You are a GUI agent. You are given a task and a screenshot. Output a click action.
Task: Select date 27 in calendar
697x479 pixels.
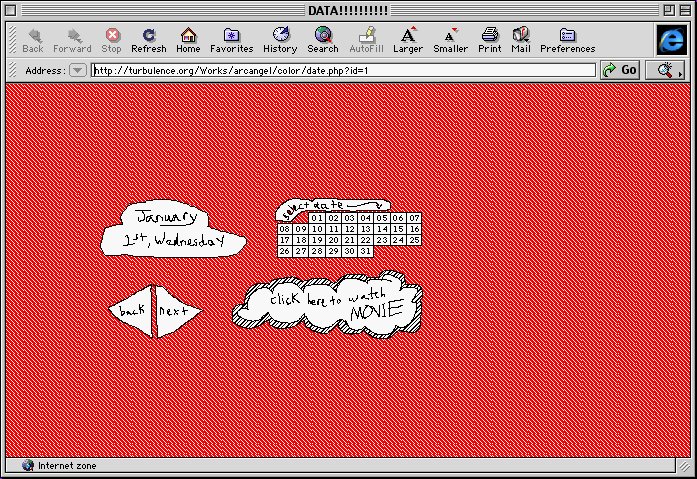click(301, 251)
